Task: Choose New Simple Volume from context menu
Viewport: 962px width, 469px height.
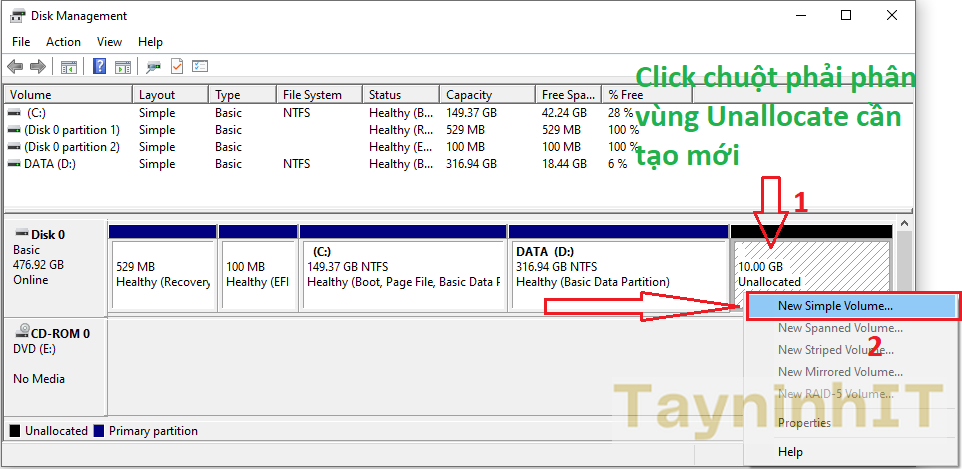Action: point(835,306)
